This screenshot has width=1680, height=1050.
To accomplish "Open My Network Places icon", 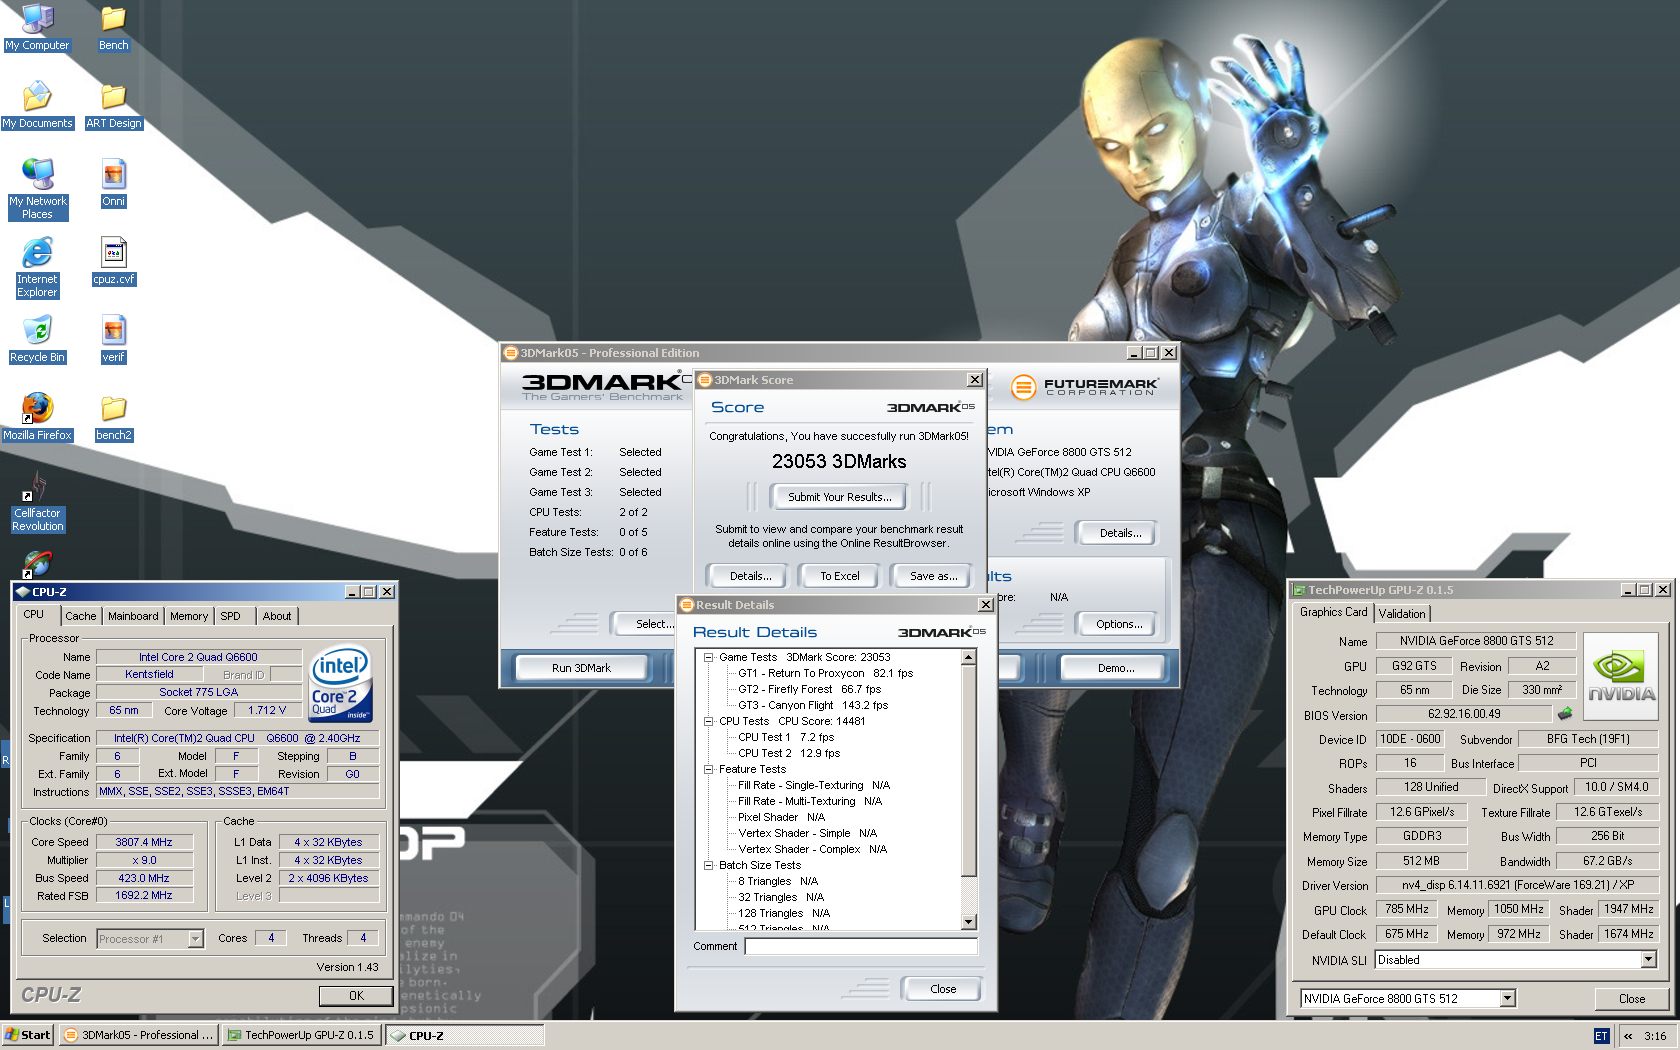I will [37, 189].
